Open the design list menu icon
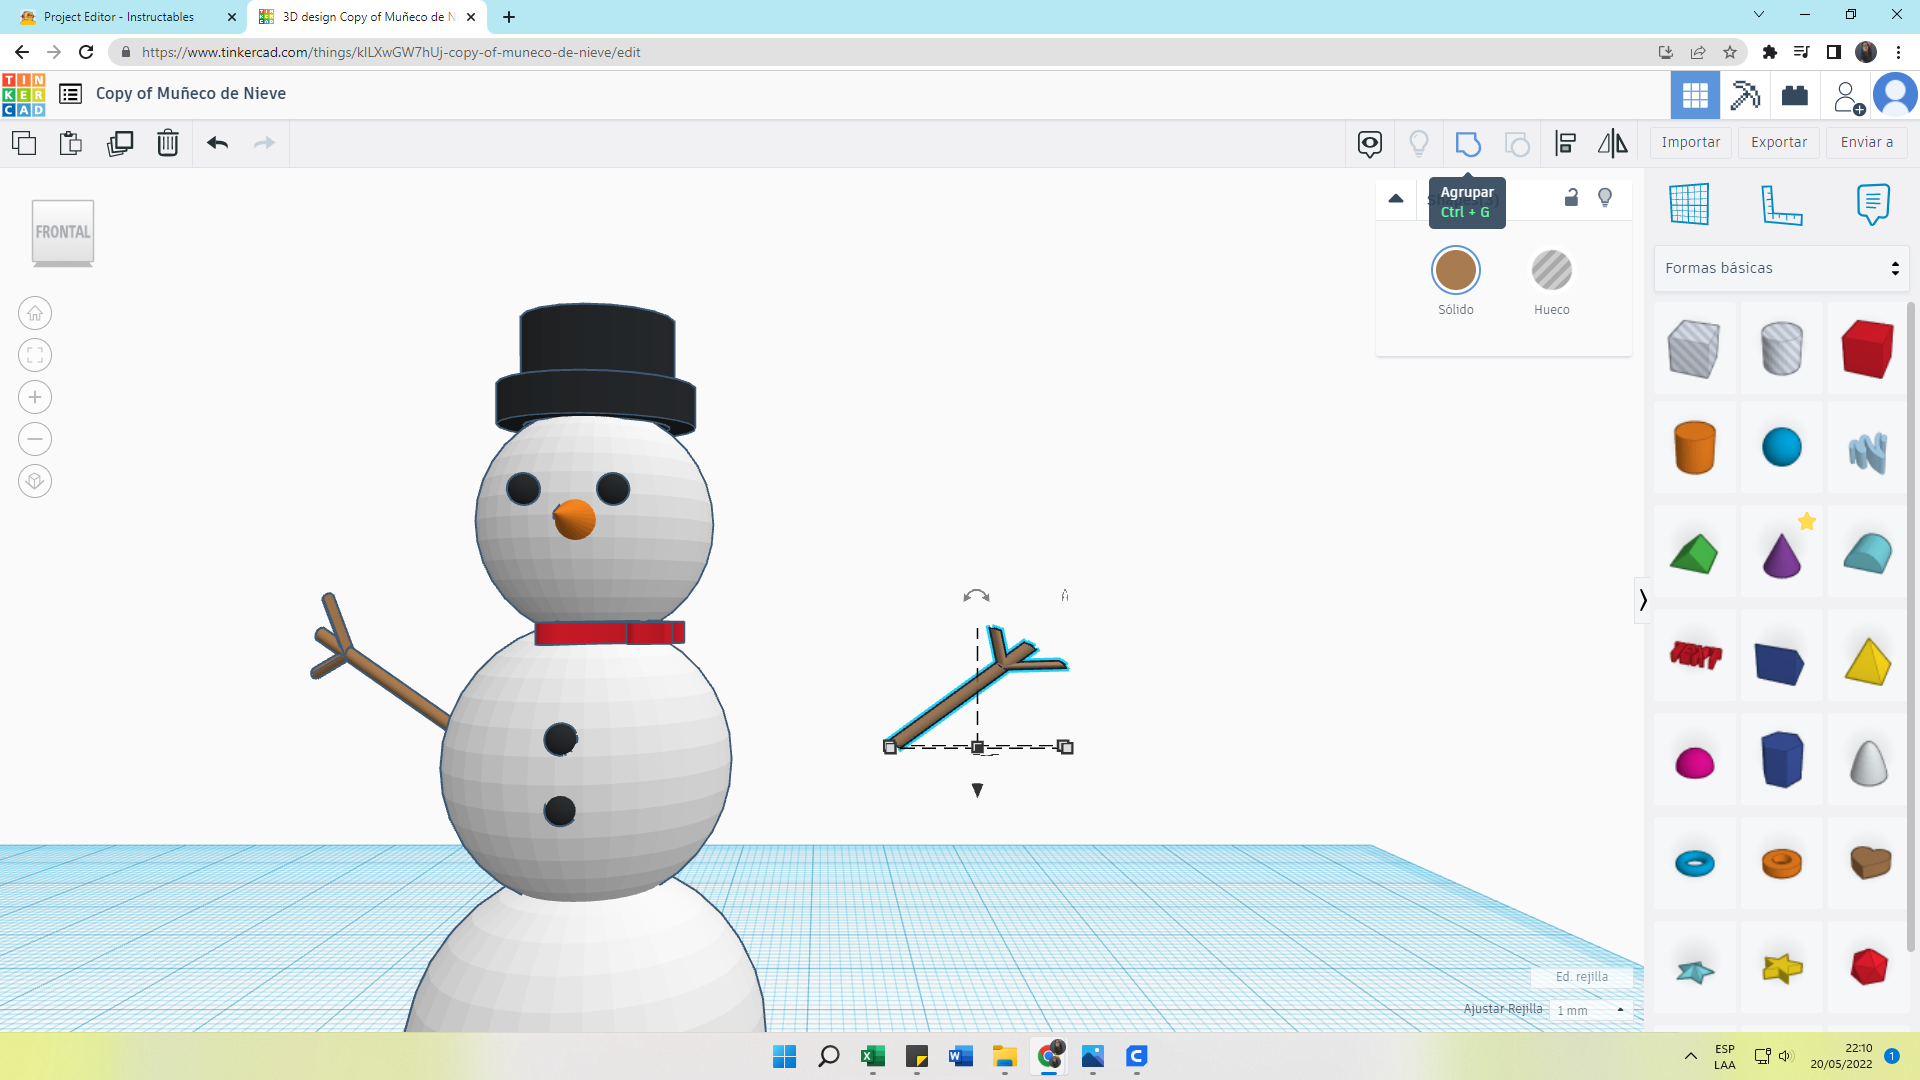This screenshot has width=1920, height=1080. [70, 94]
